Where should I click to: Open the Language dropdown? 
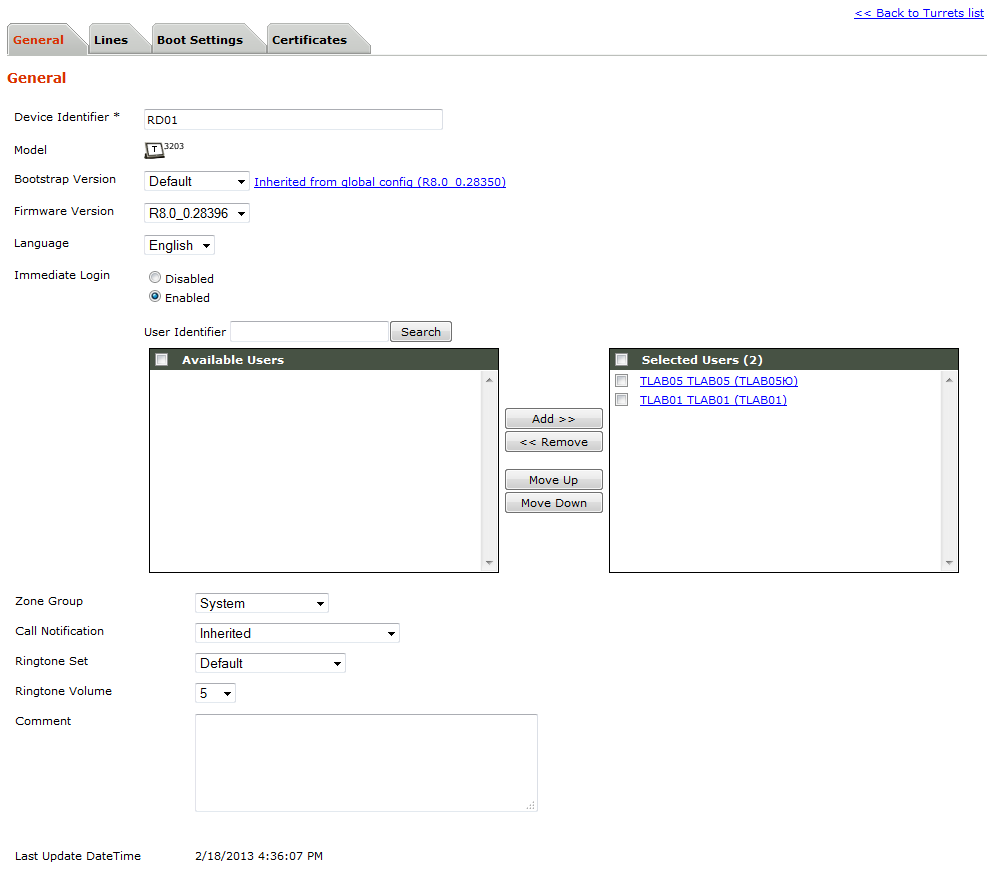point(179,245)
